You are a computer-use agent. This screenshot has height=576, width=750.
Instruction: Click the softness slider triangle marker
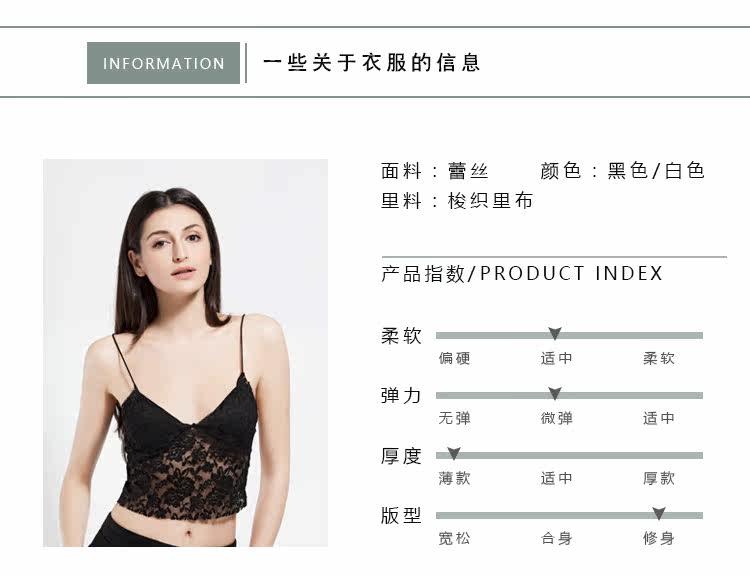tap(554, 333)
